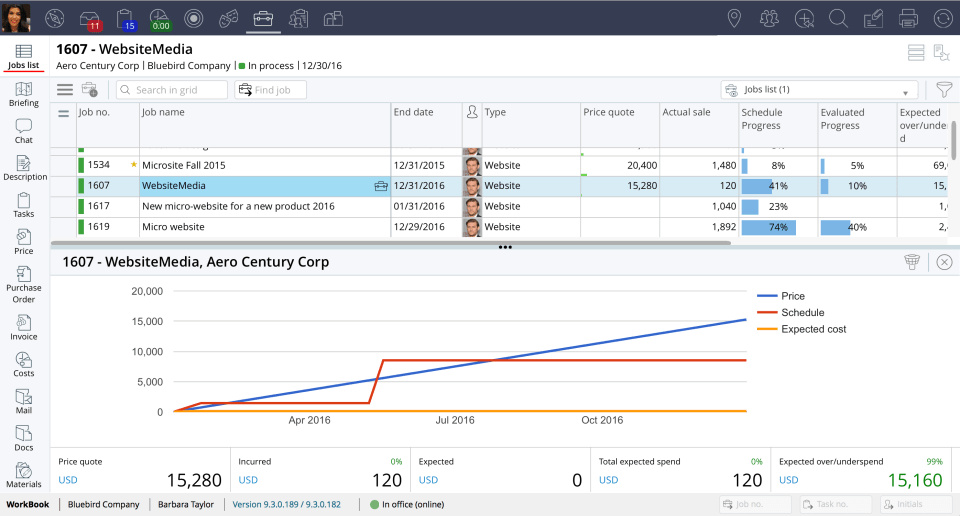Click the Job no. field in status bar
960x516 pixels.
pos(756,504)
